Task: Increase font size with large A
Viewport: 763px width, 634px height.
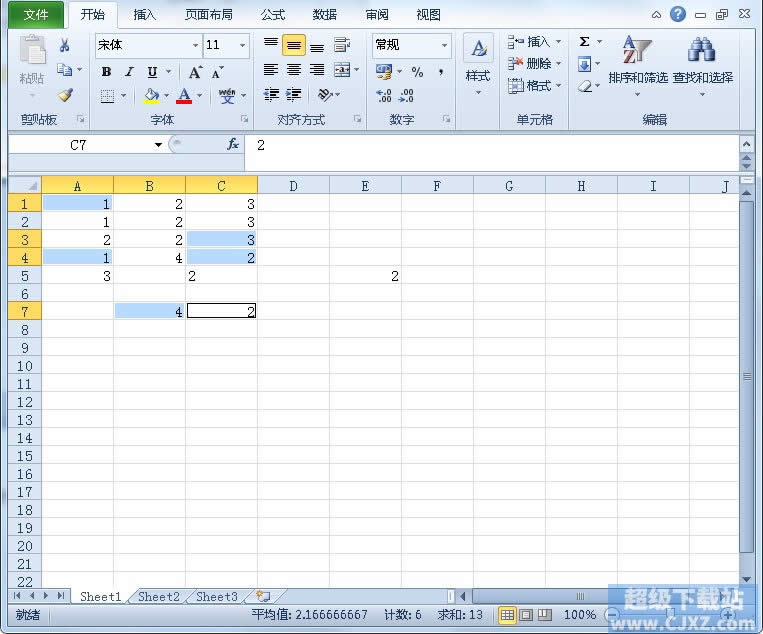Action: click(195, 72)
